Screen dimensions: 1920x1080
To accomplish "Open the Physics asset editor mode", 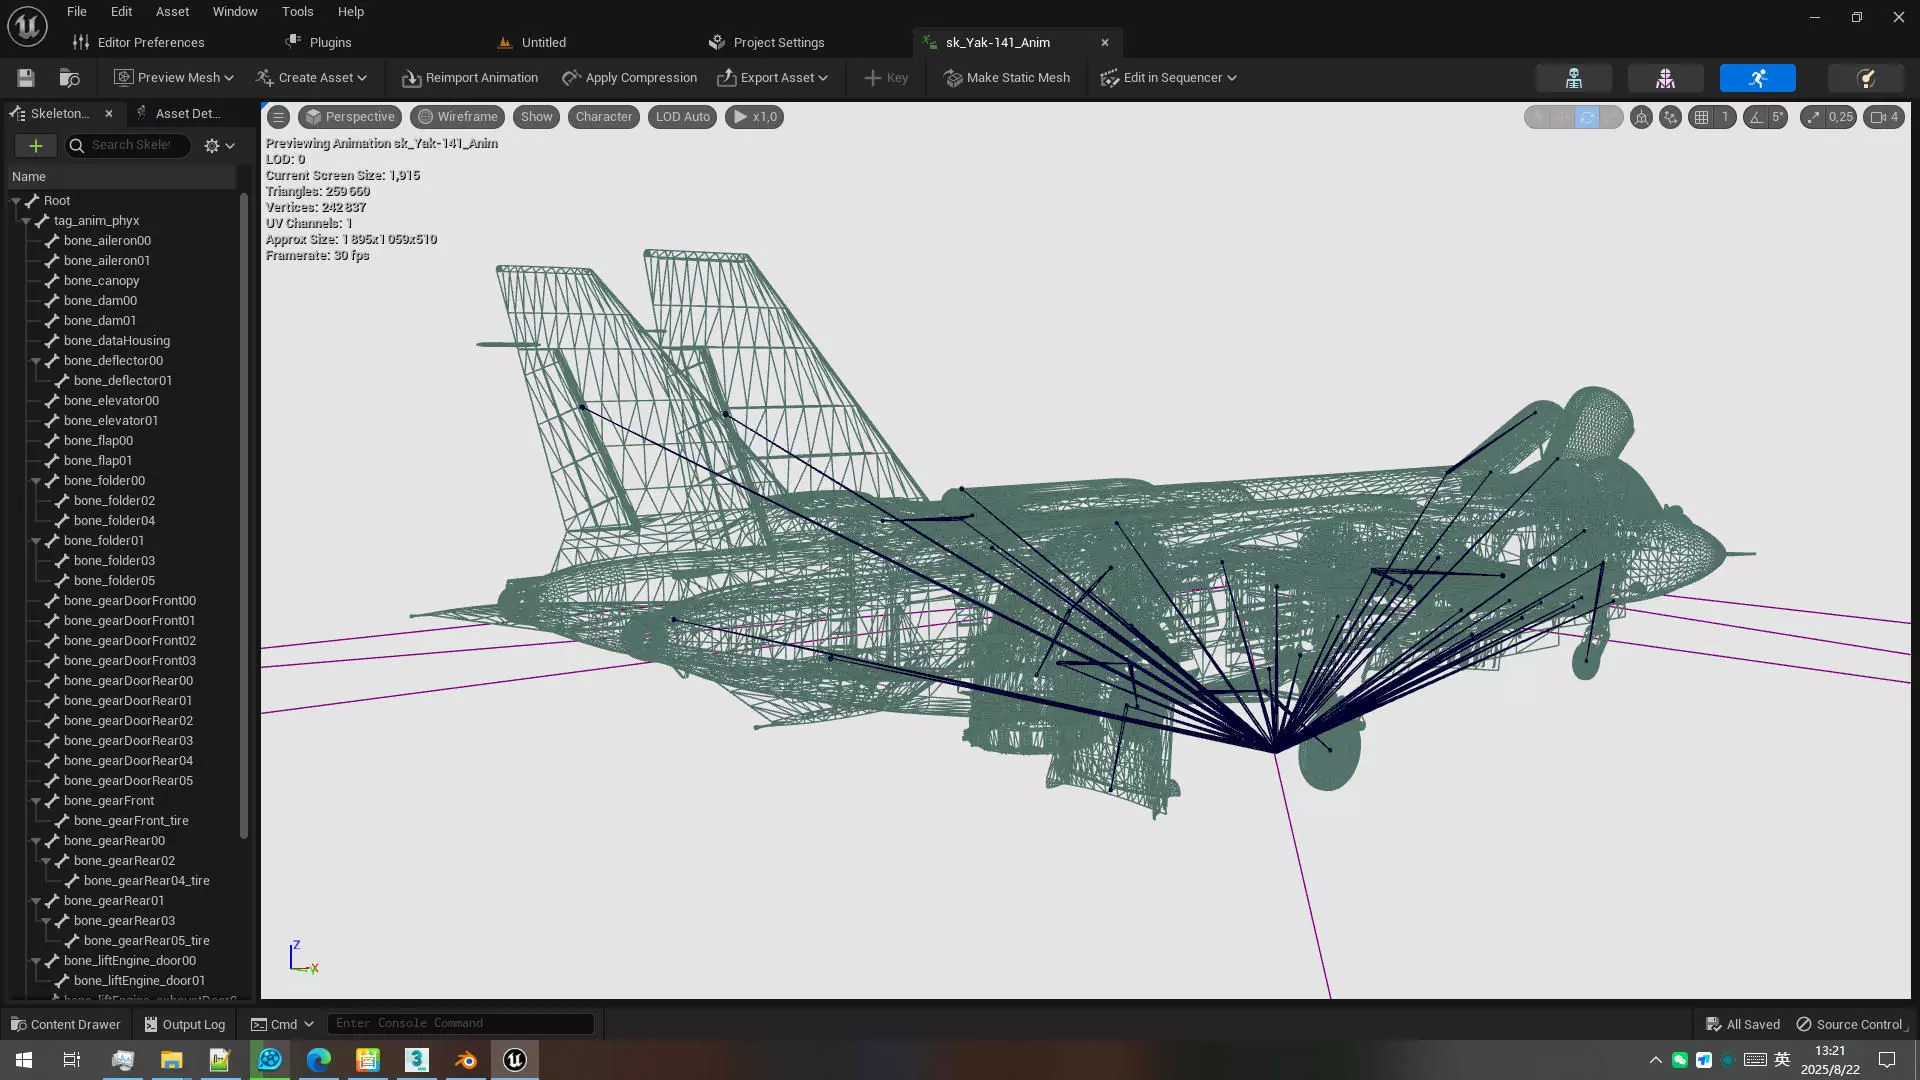I will tap(1865, 78).
